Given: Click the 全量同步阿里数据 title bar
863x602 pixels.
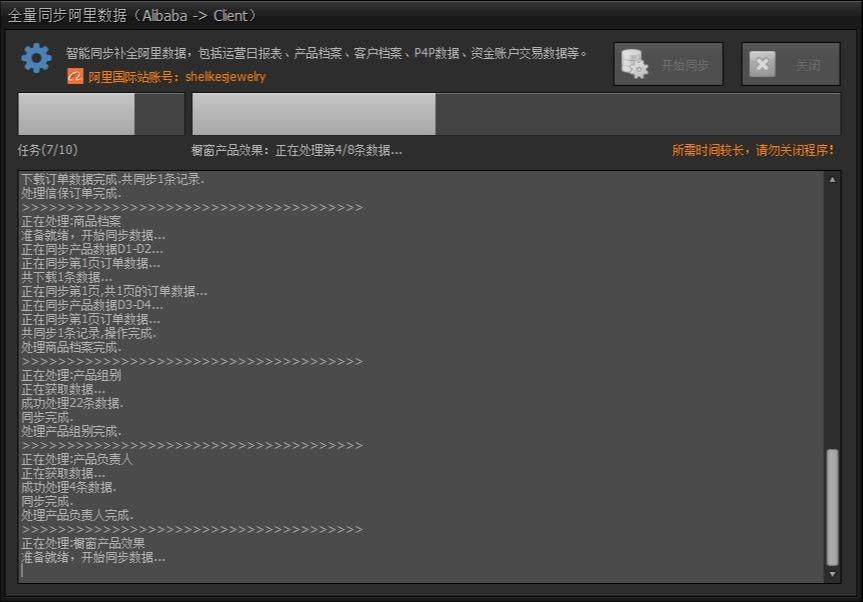Looking at the screenshot, I should tap(430, 14).
